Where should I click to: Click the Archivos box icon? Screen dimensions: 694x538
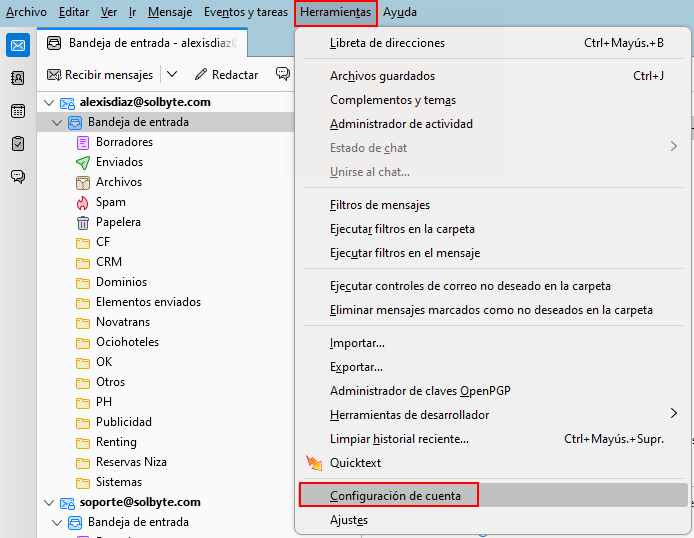pos(83,182)
